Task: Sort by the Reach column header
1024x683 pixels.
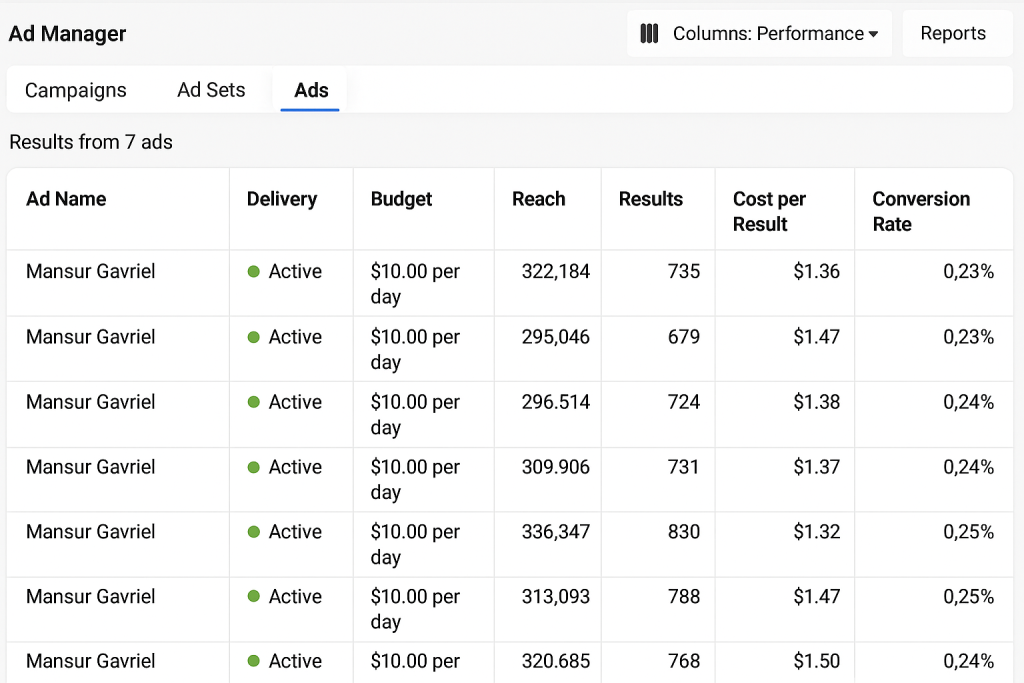Action: [538, 199]
